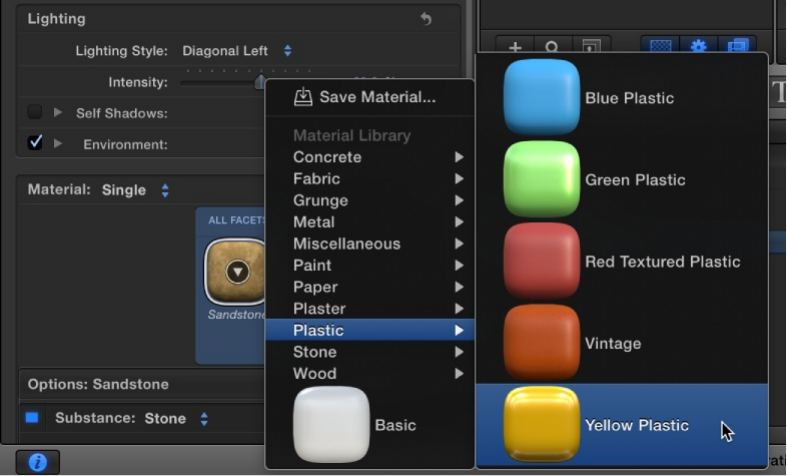Click the blue info inspector button
Screen dimensions: 787x476
(x=37, y=462)
